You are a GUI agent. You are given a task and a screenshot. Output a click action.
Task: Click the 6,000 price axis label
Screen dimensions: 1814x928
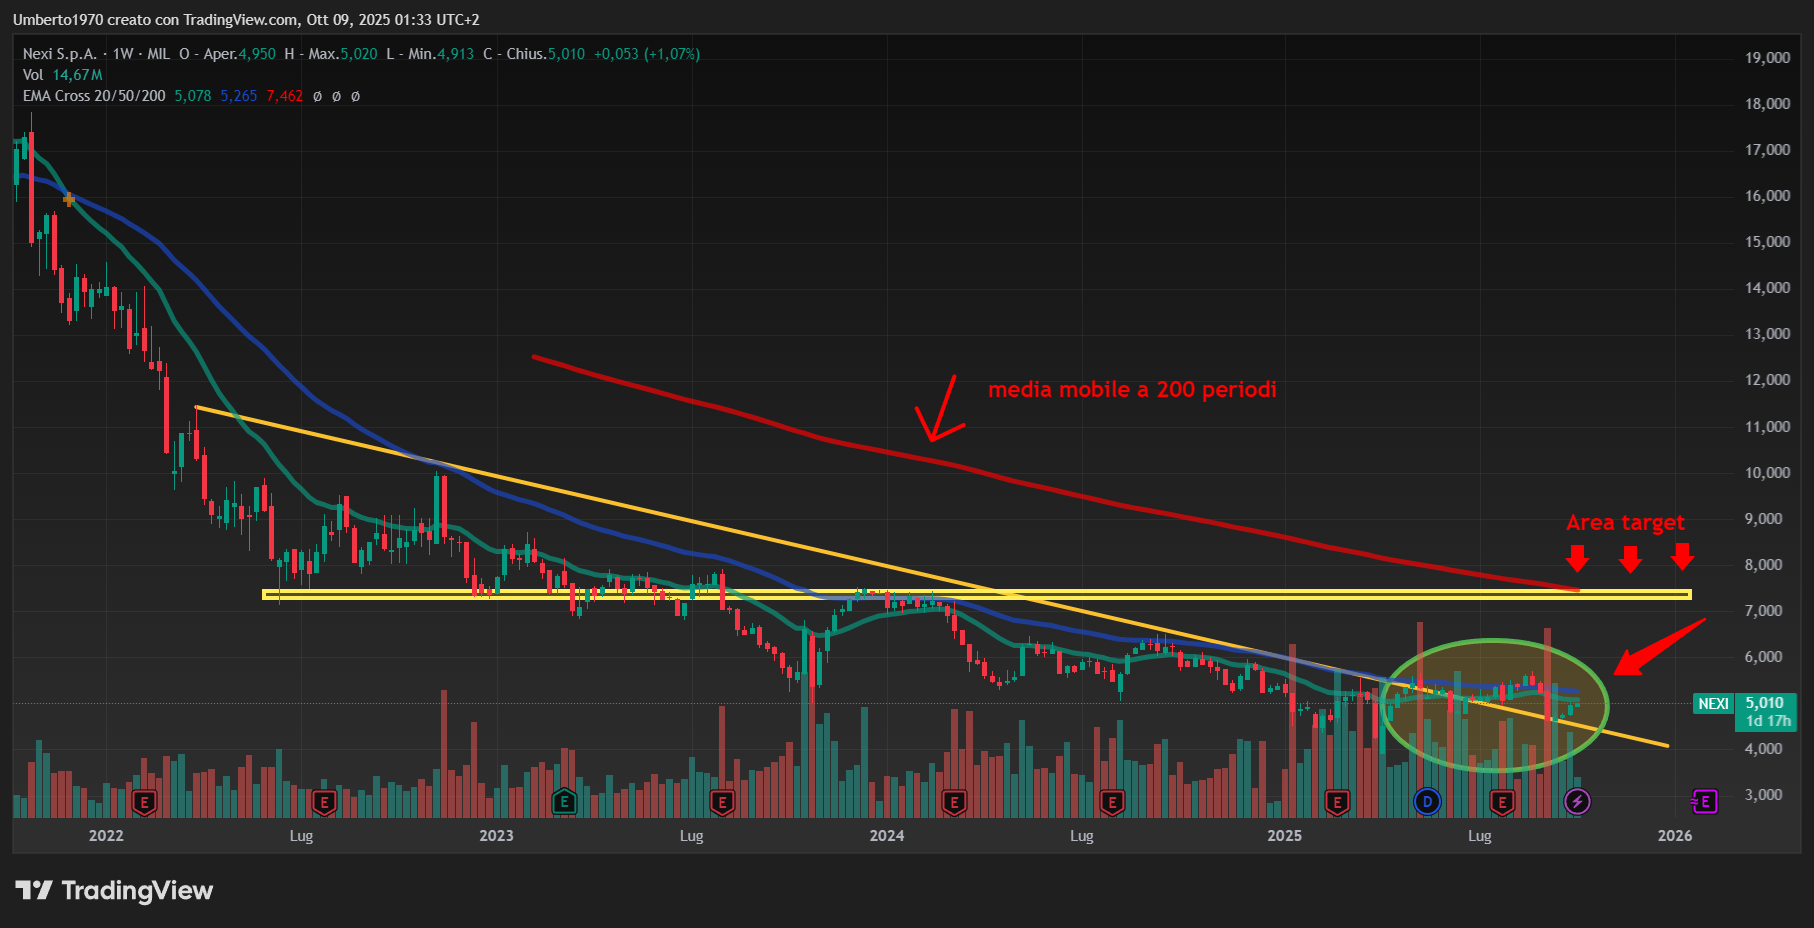tap(1764, 657)
